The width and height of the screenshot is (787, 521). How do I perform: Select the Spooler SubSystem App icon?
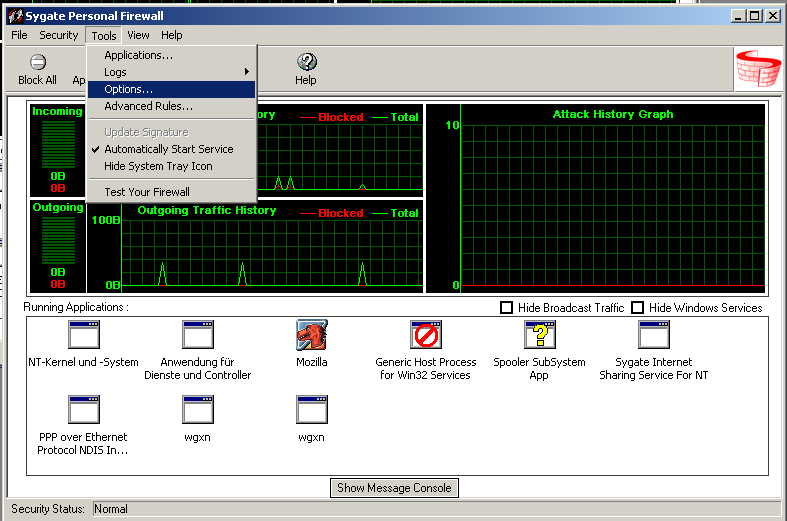pos(540,335)
